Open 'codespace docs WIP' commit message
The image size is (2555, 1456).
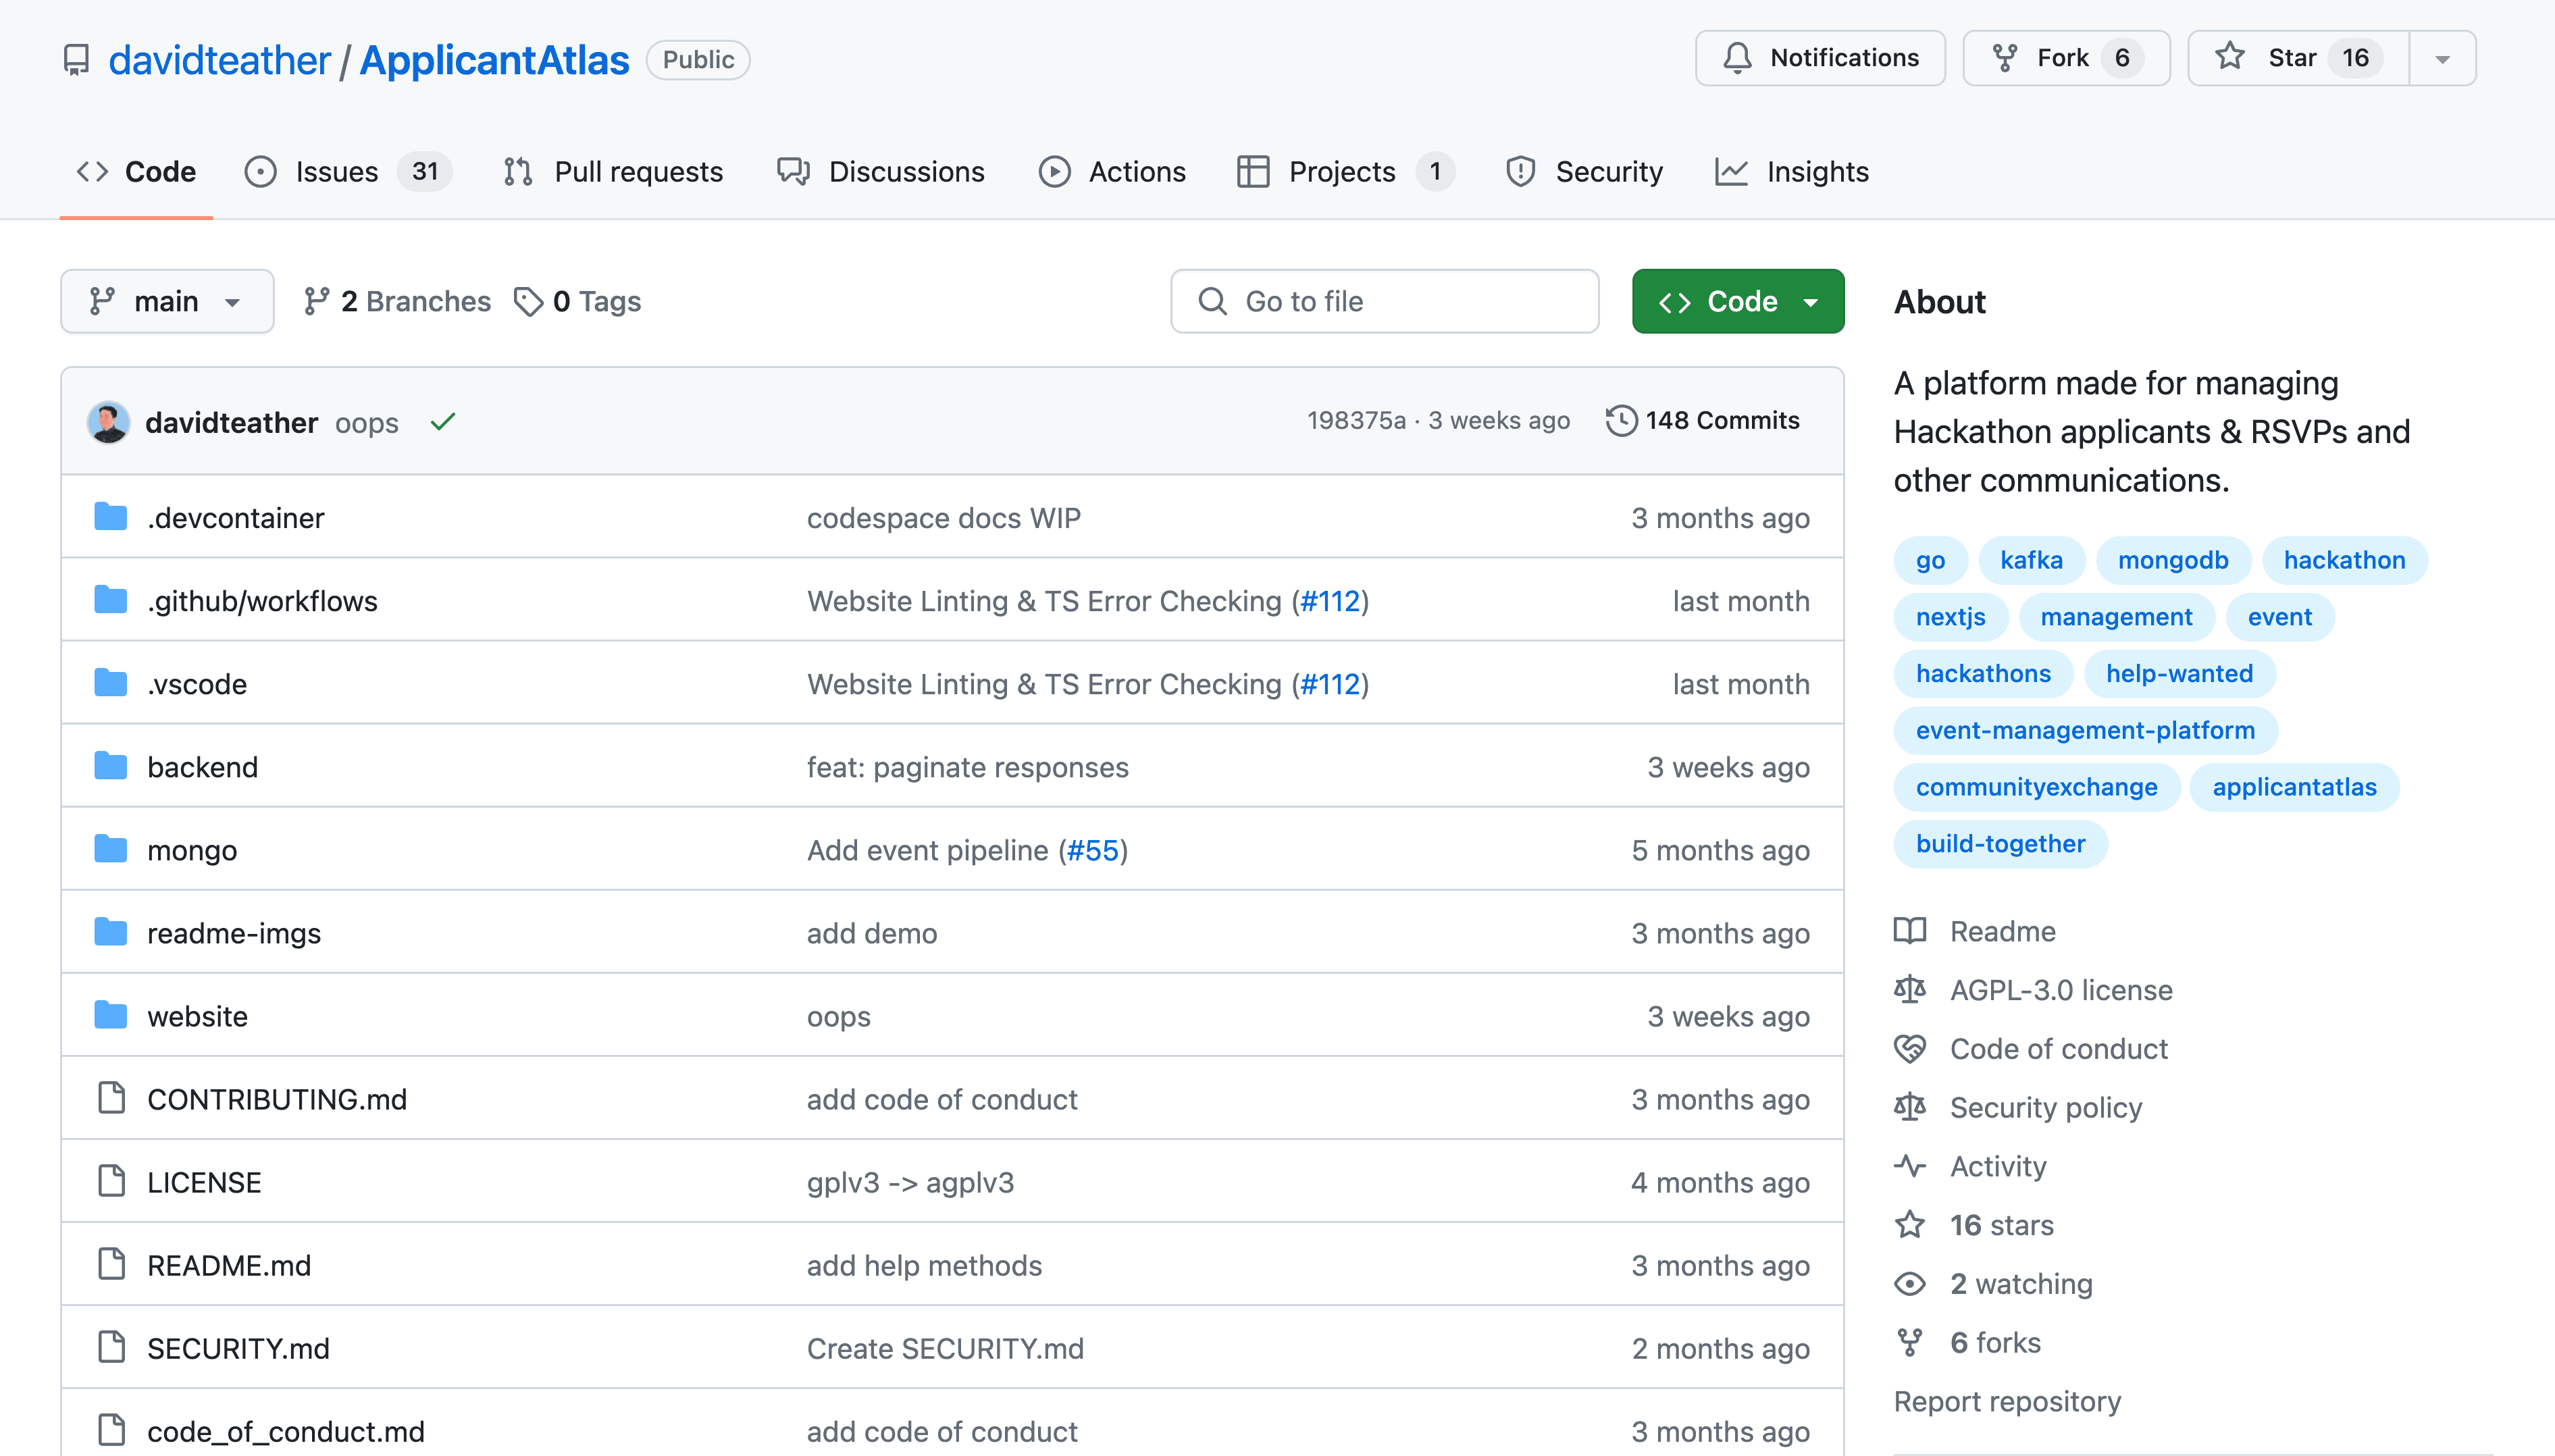click(x=943, y=518)
